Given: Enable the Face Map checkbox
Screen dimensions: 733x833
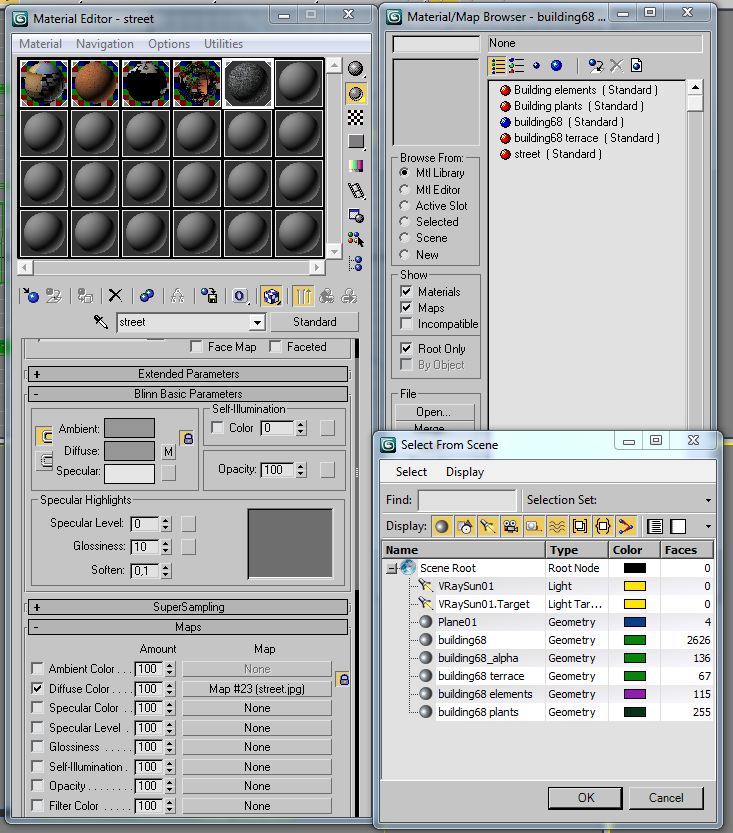Looking at the screenshot, I should click(x=196, y=347).
